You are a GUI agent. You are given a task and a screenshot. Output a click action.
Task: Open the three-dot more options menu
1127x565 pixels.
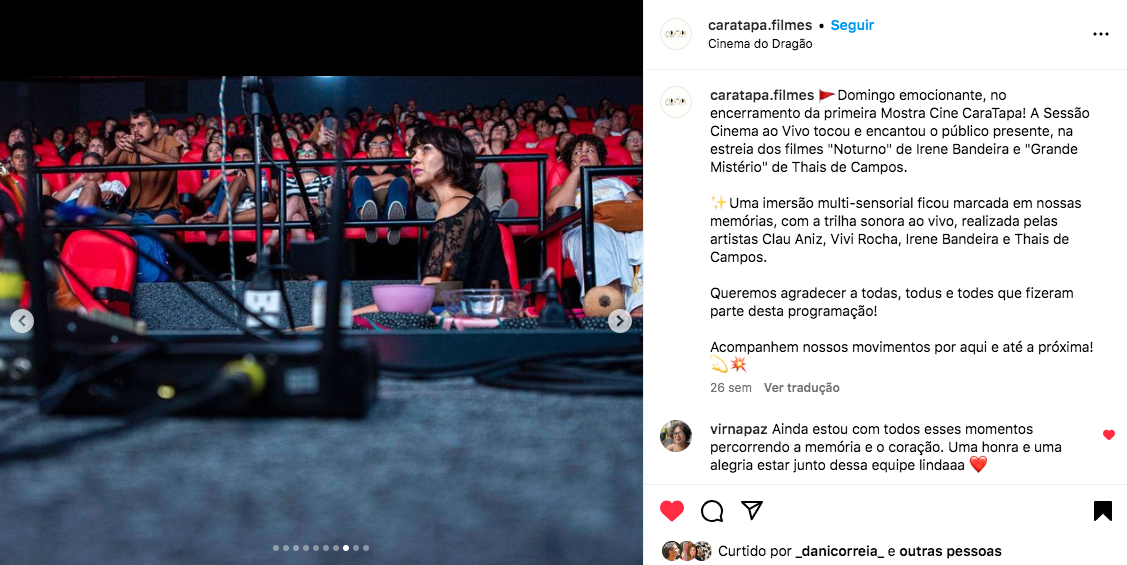point(1100,34)
